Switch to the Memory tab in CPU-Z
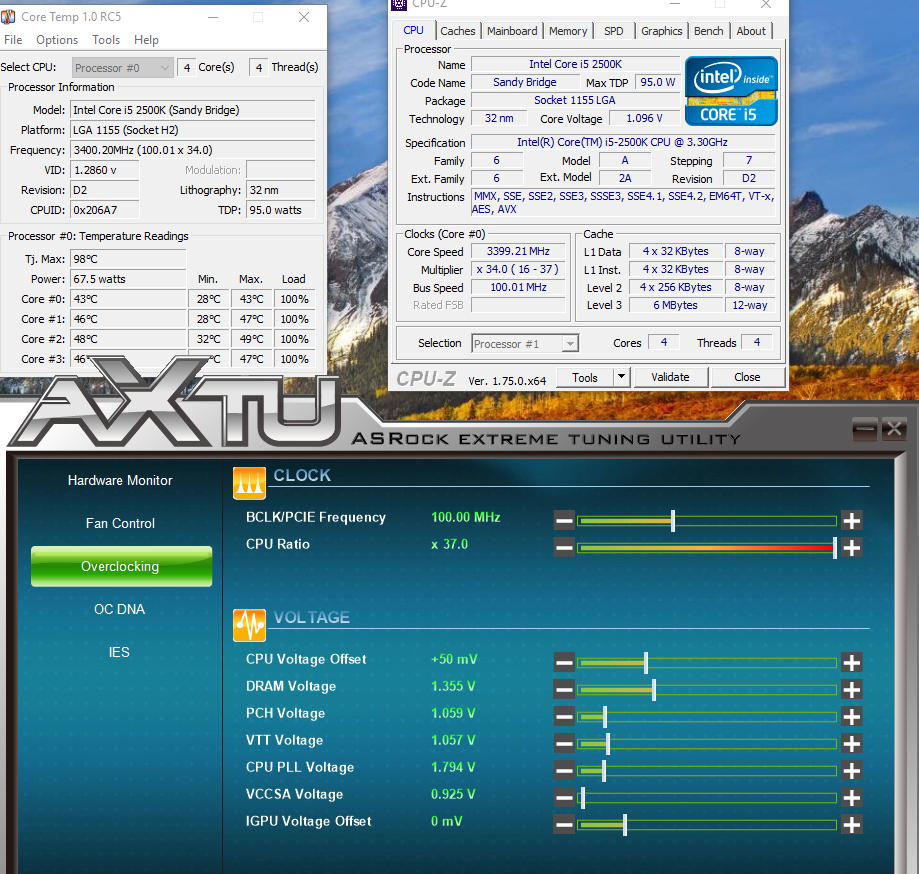The width and height of the screenshot is (919, 874). tap(568, 31)
